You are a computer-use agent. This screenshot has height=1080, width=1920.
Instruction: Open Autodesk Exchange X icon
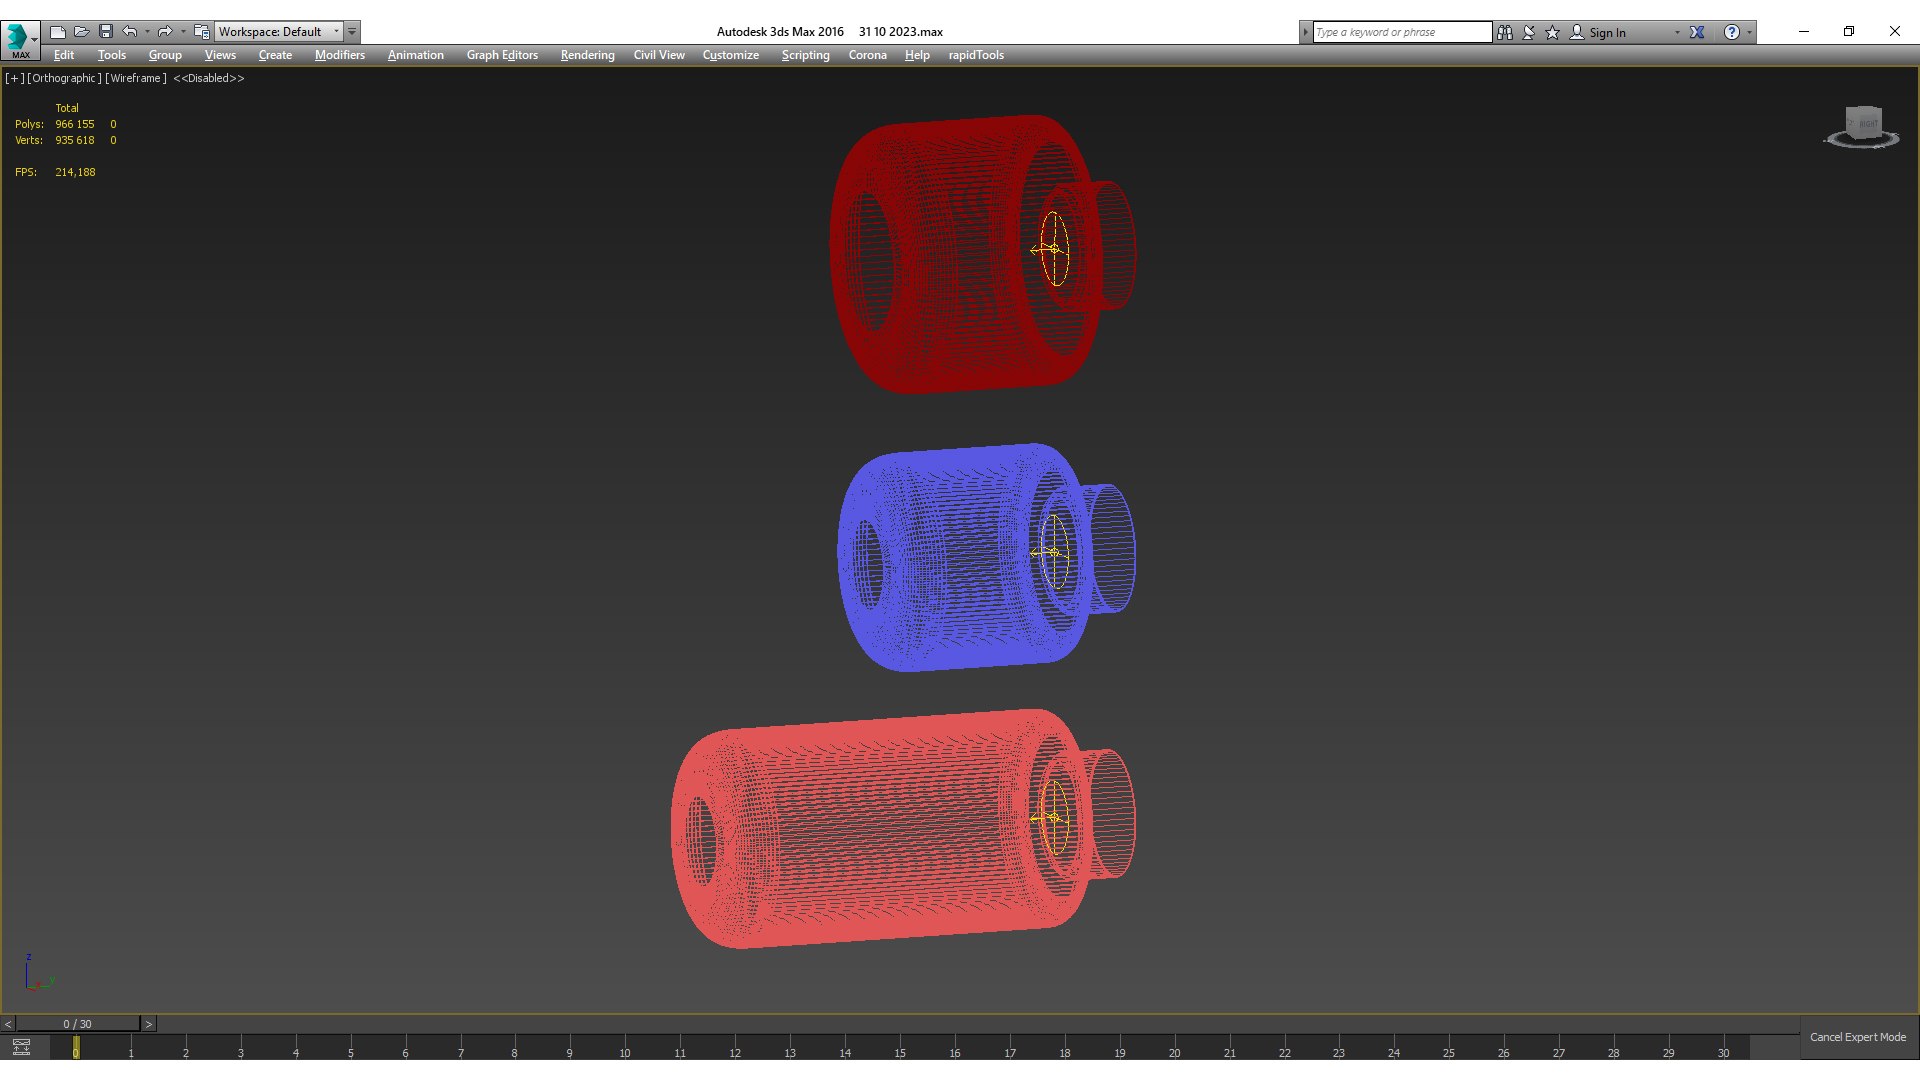[x=1697, y=32]
